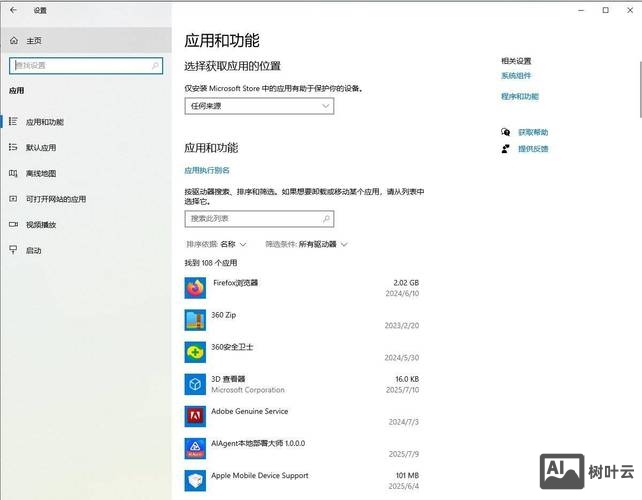Click the 360 Zip app icon

pyautogui.click(x=195, y=320)
